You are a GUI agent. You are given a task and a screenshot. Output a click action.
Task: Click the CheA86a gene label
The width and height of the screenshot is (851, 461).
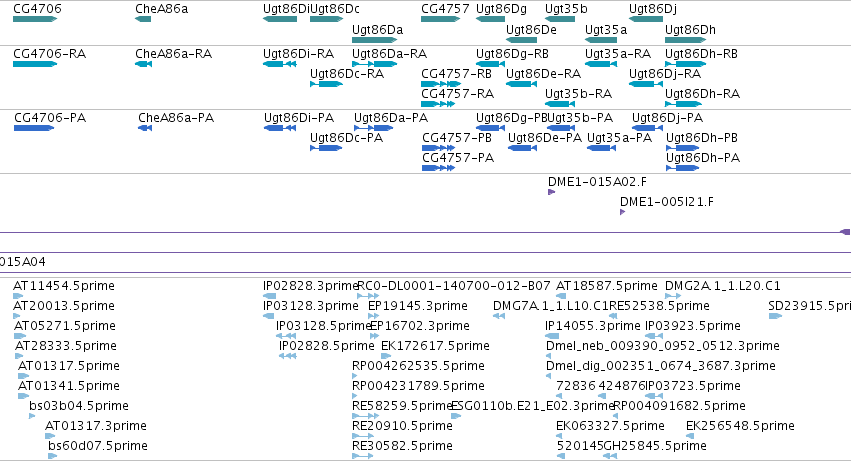point(161,9)
